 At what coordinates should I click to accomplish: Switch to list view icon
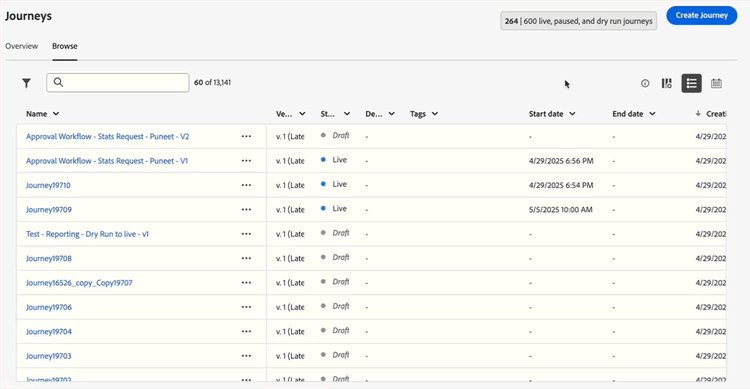pos(691,83)
